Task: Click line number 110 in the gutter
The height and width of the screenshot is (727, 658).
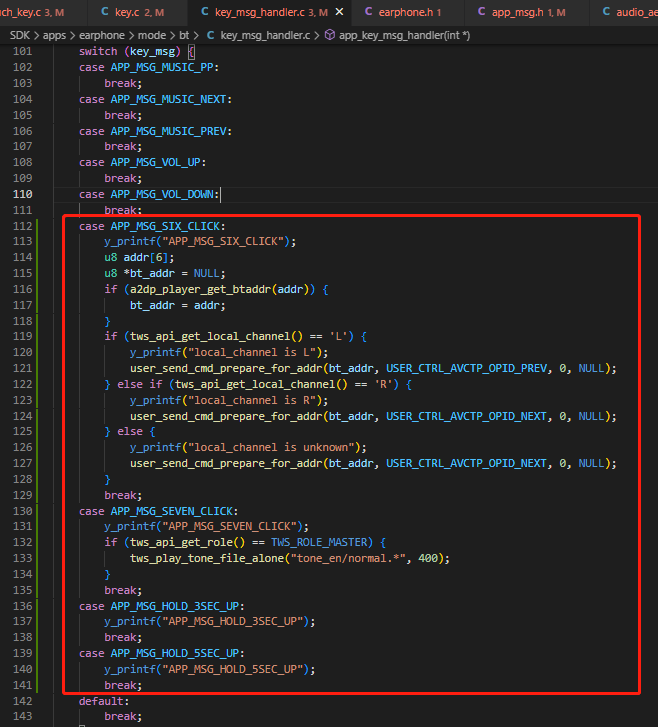Action: coord(23,194)
